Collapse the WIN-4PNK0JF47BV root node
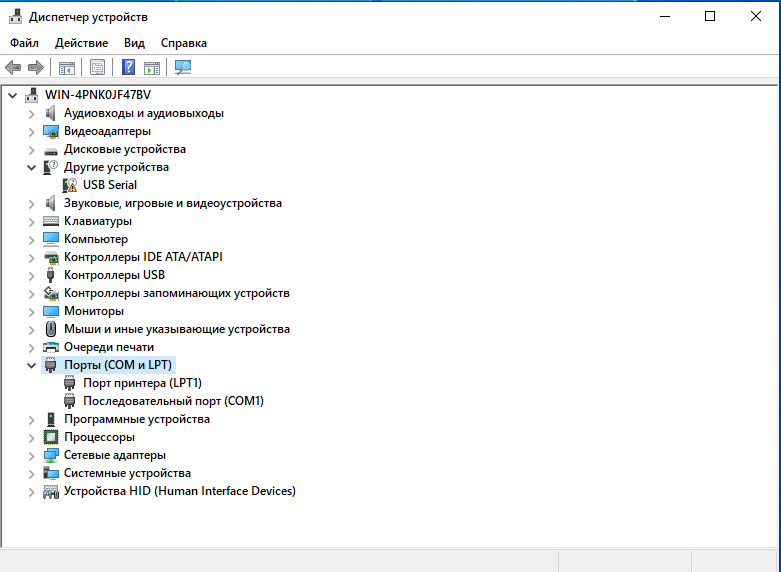 click(x=12, y=95)
